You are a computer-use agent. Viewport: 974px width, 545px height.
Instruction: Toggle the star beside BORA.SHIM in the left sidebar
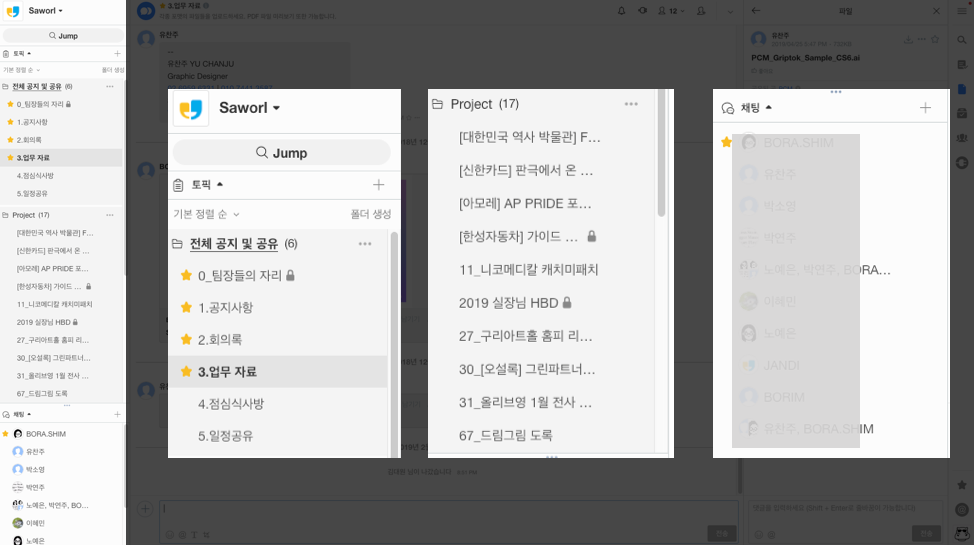6,434
